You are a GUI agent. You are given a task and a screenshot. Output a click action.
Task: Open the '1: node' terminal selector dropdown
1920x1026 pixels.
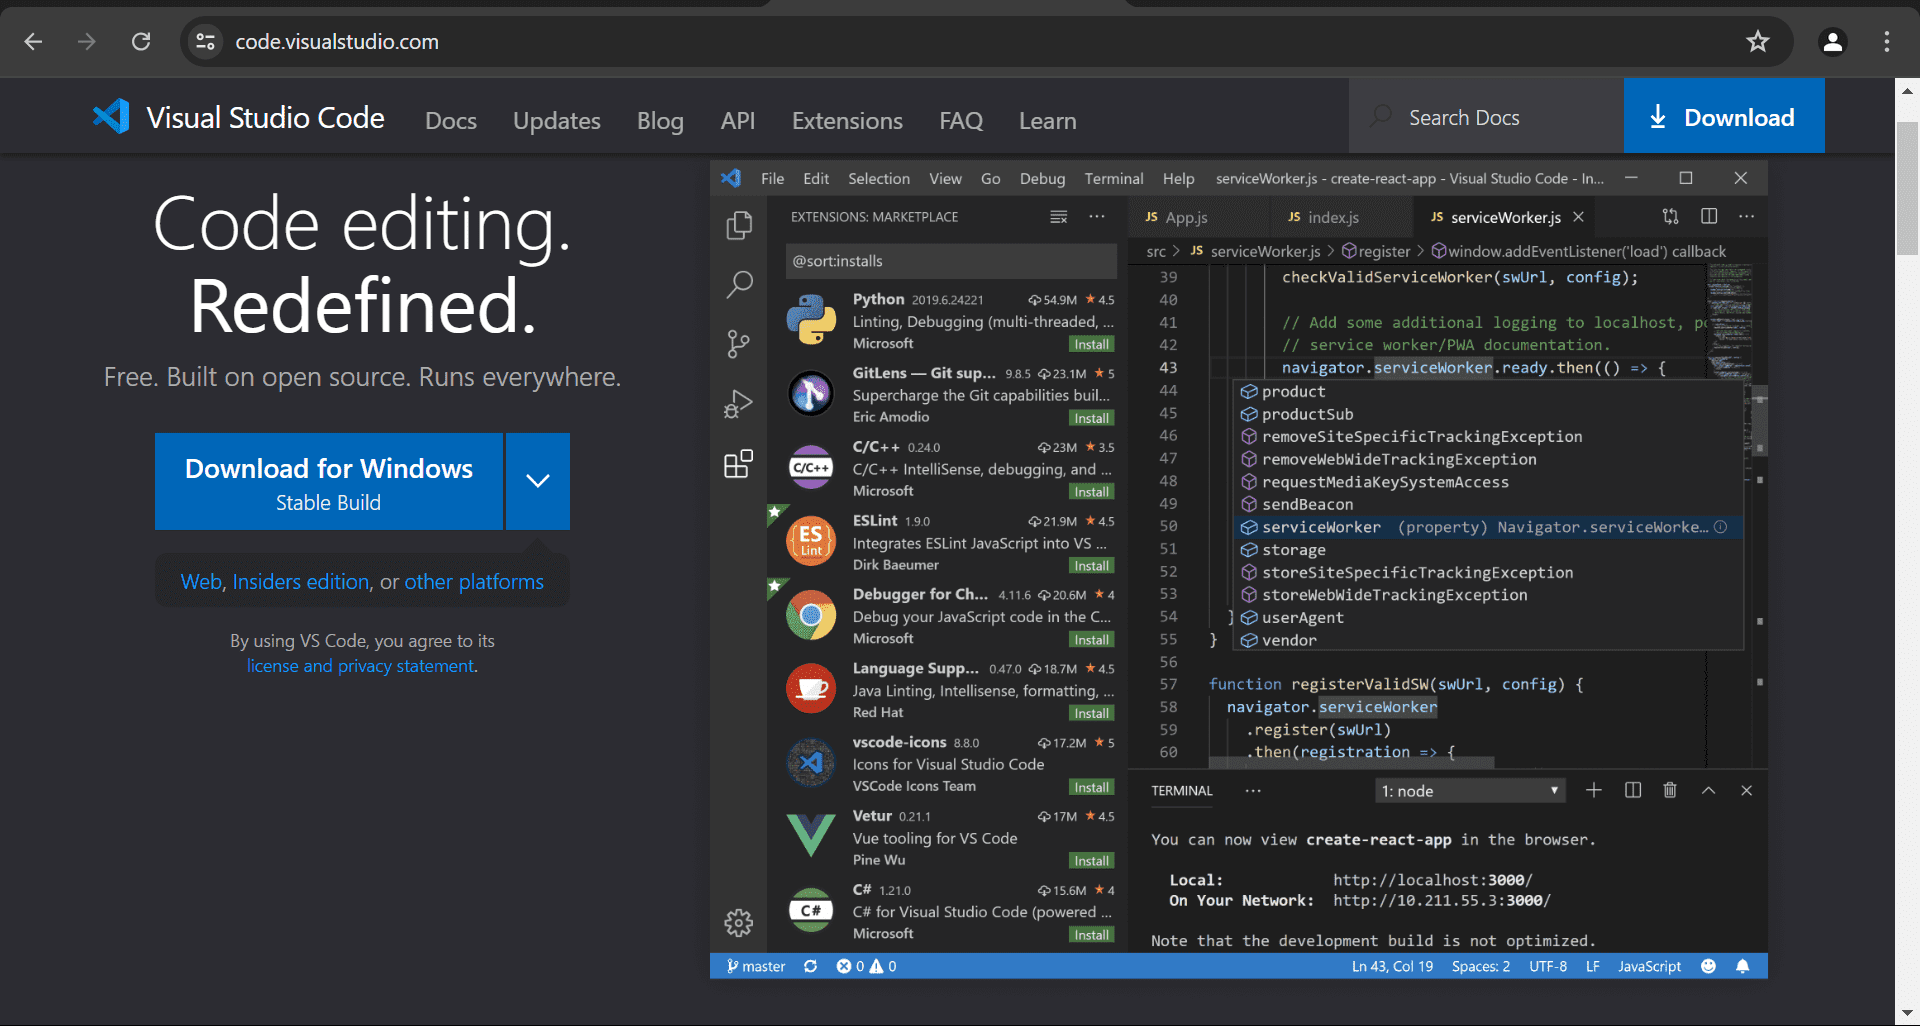[x=1469, y=791]
